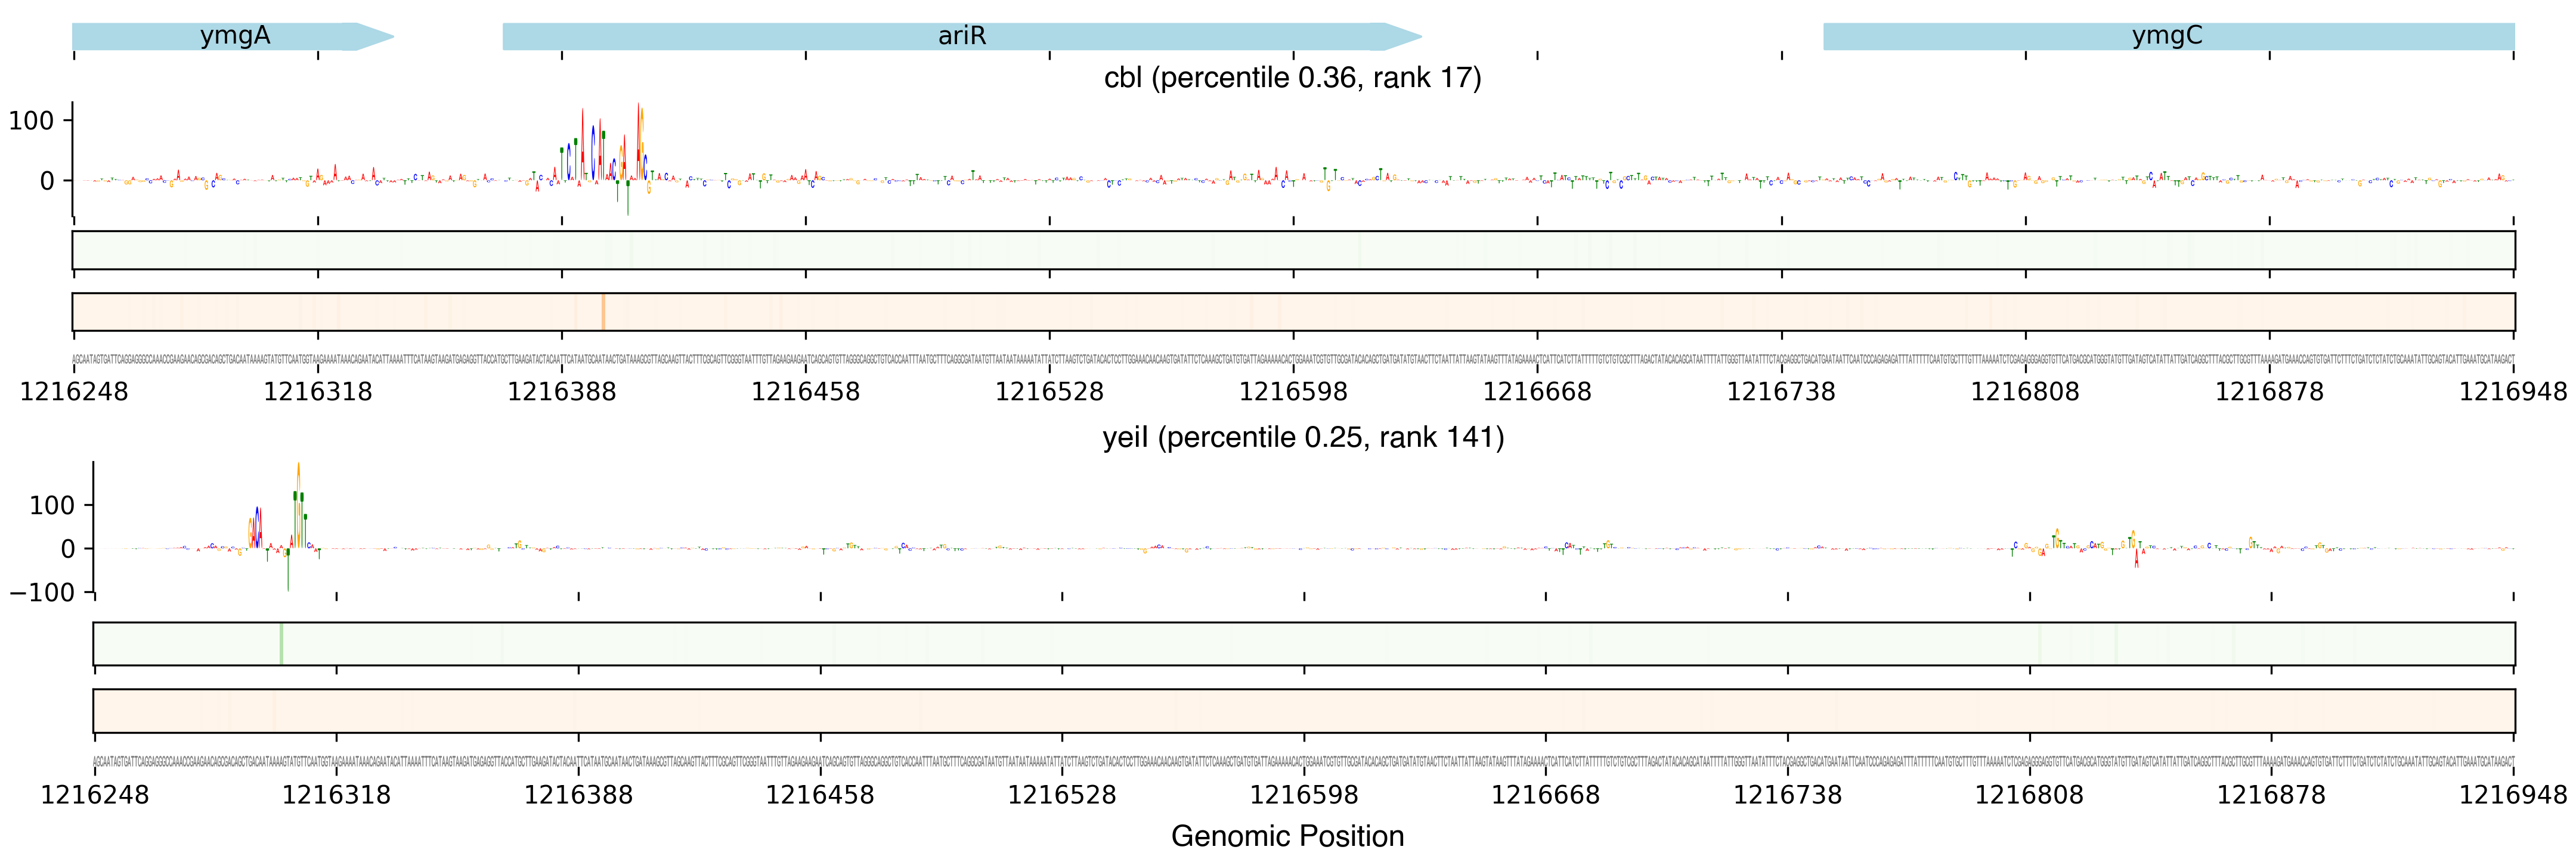Click the dark orange stripe in cbl heatmap

click(603, 312)
